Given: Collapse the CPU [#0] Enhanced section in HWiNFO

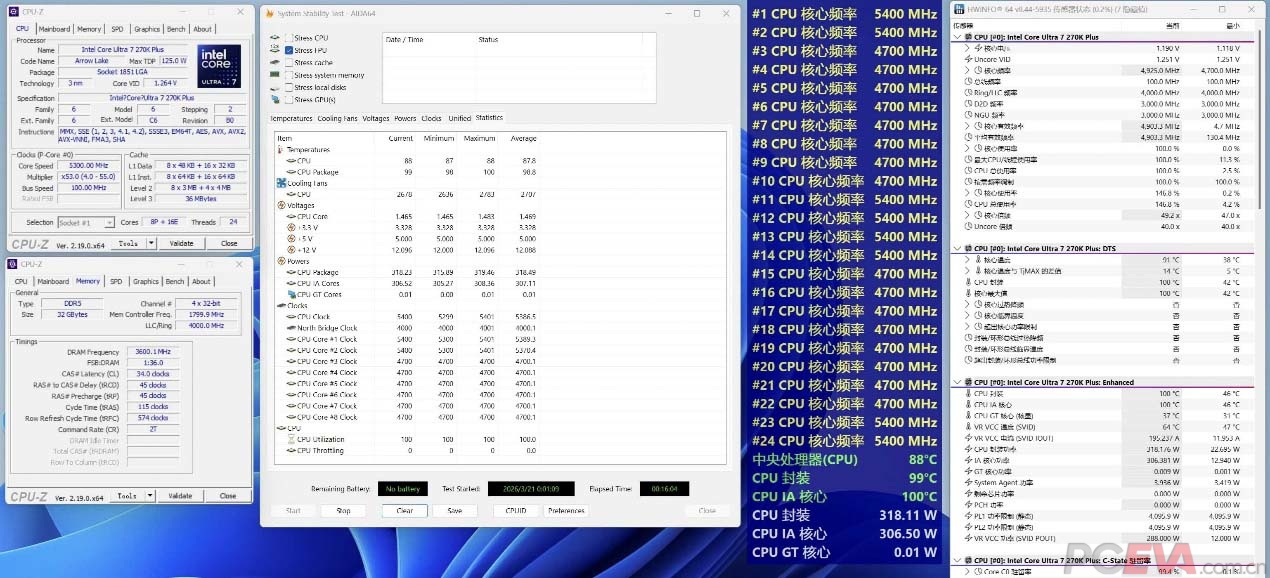Looking at the screenshot, I should pos(956,382).
